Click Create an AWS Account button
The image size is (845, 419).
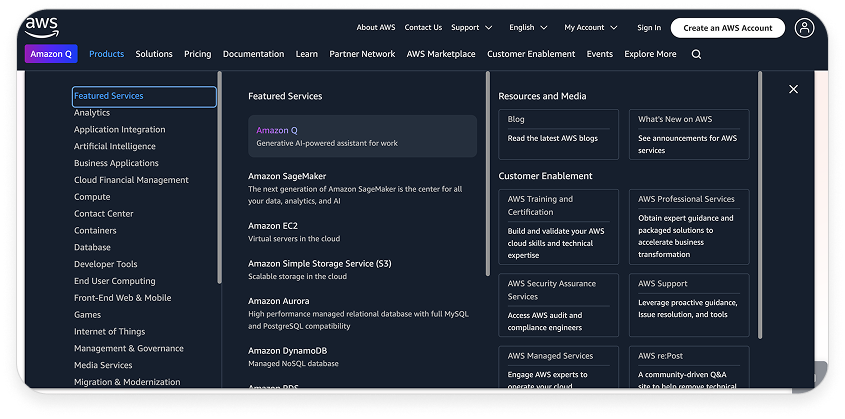[728, 28]
